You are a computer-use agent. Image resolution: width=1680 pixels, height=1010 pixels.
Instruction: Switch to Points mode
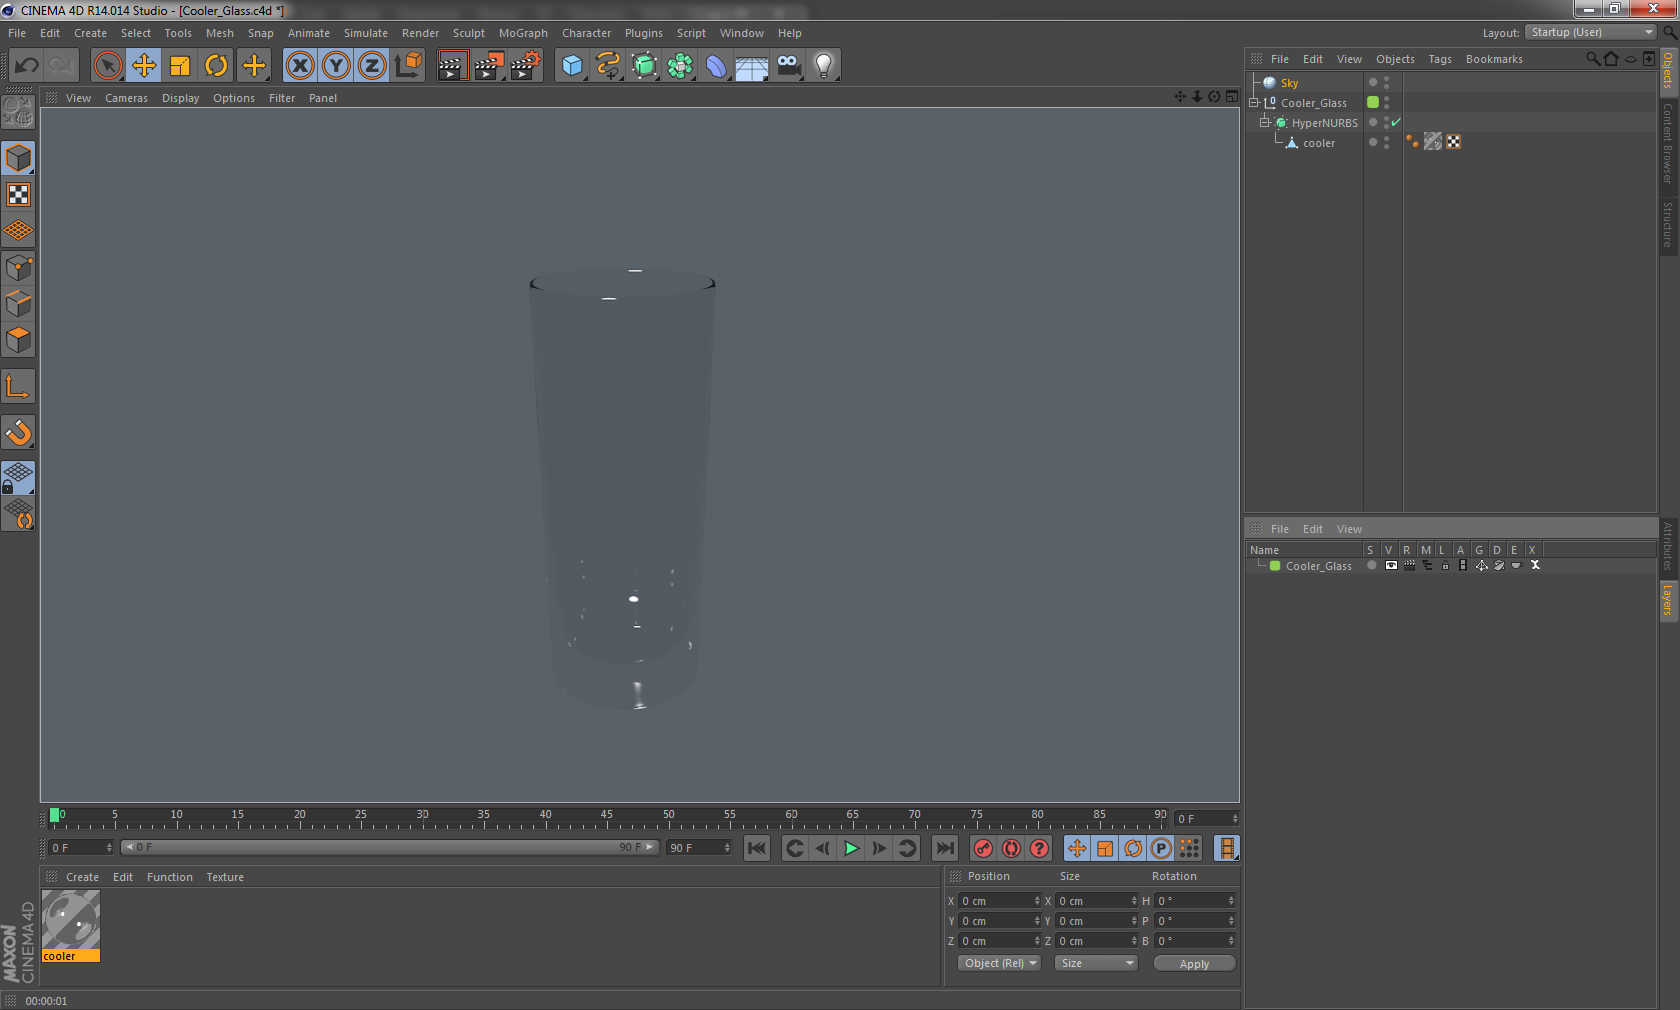[x=18, y=268]
